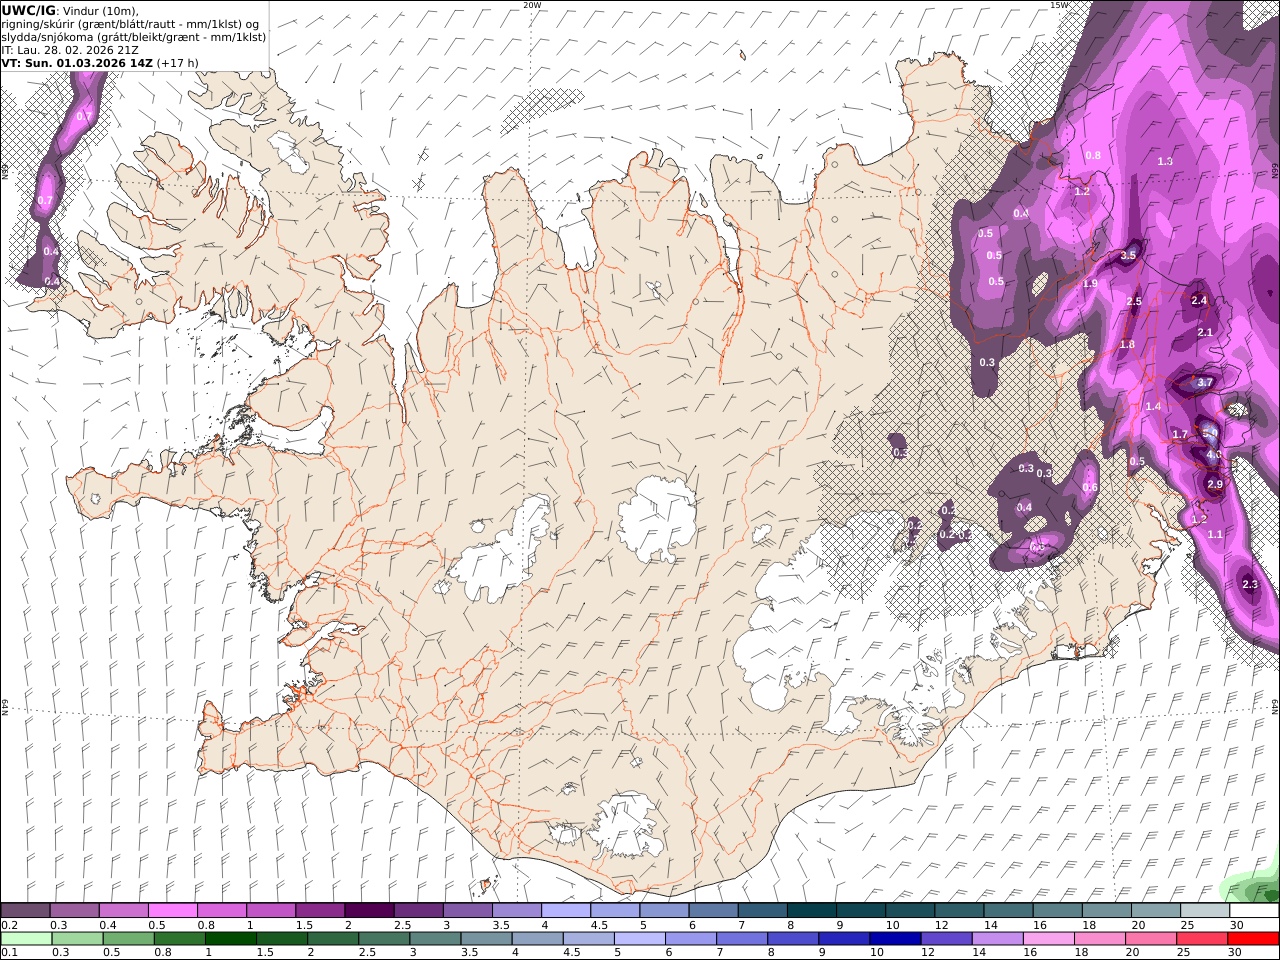Click the '15W' longitude label on the top edge

click(x=1058, y=5)
